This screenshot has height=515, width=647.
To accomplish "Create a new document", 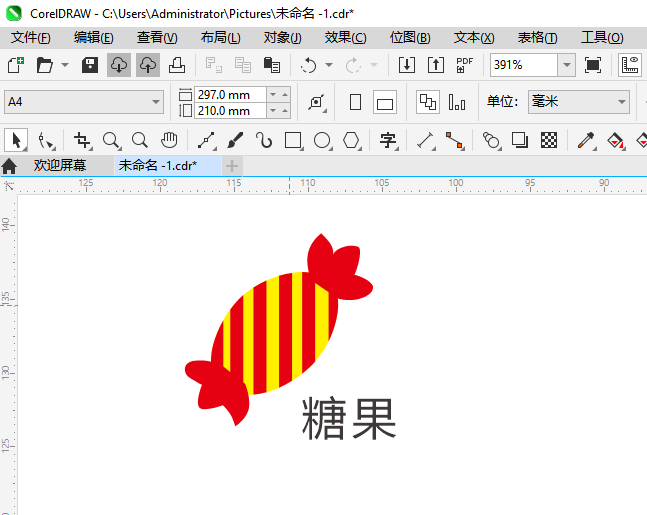I will point(16,65).
